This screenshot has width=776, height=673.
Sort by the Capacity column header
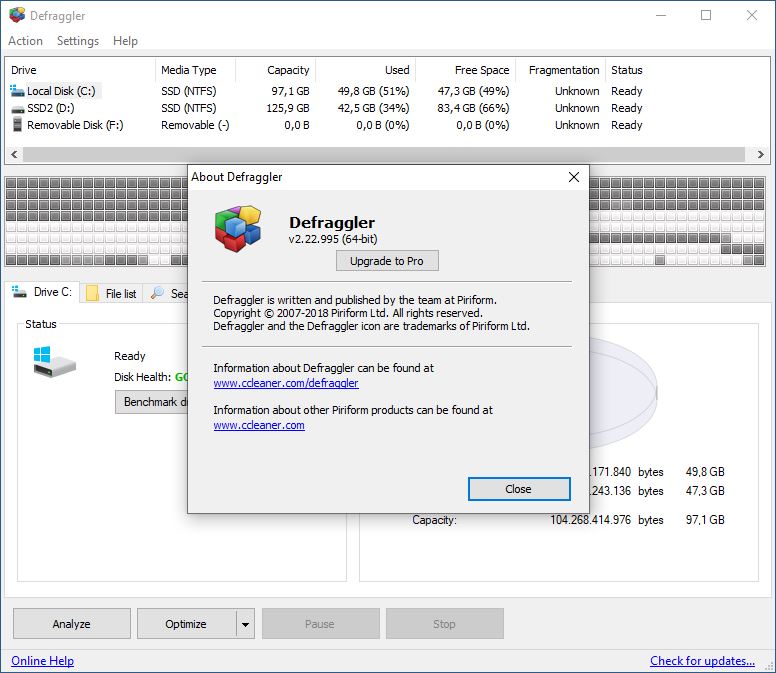tap(276, 70)
